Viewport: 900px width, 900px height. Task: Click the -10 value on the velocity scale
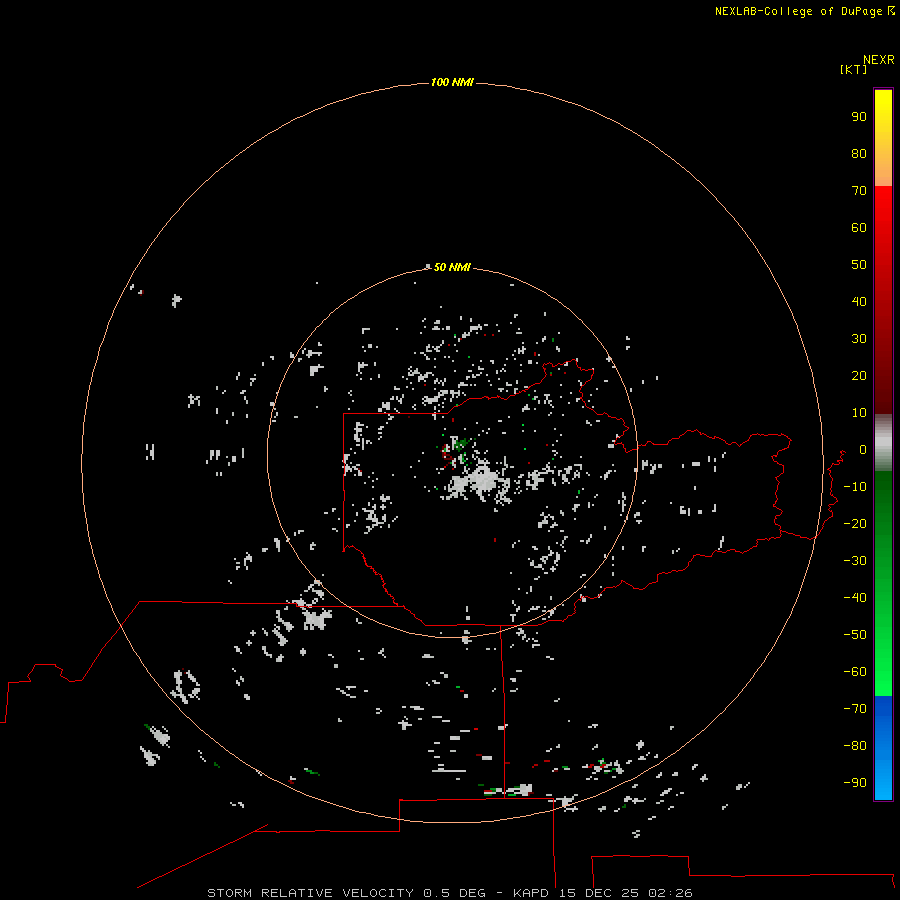click(x=855, y=487)
